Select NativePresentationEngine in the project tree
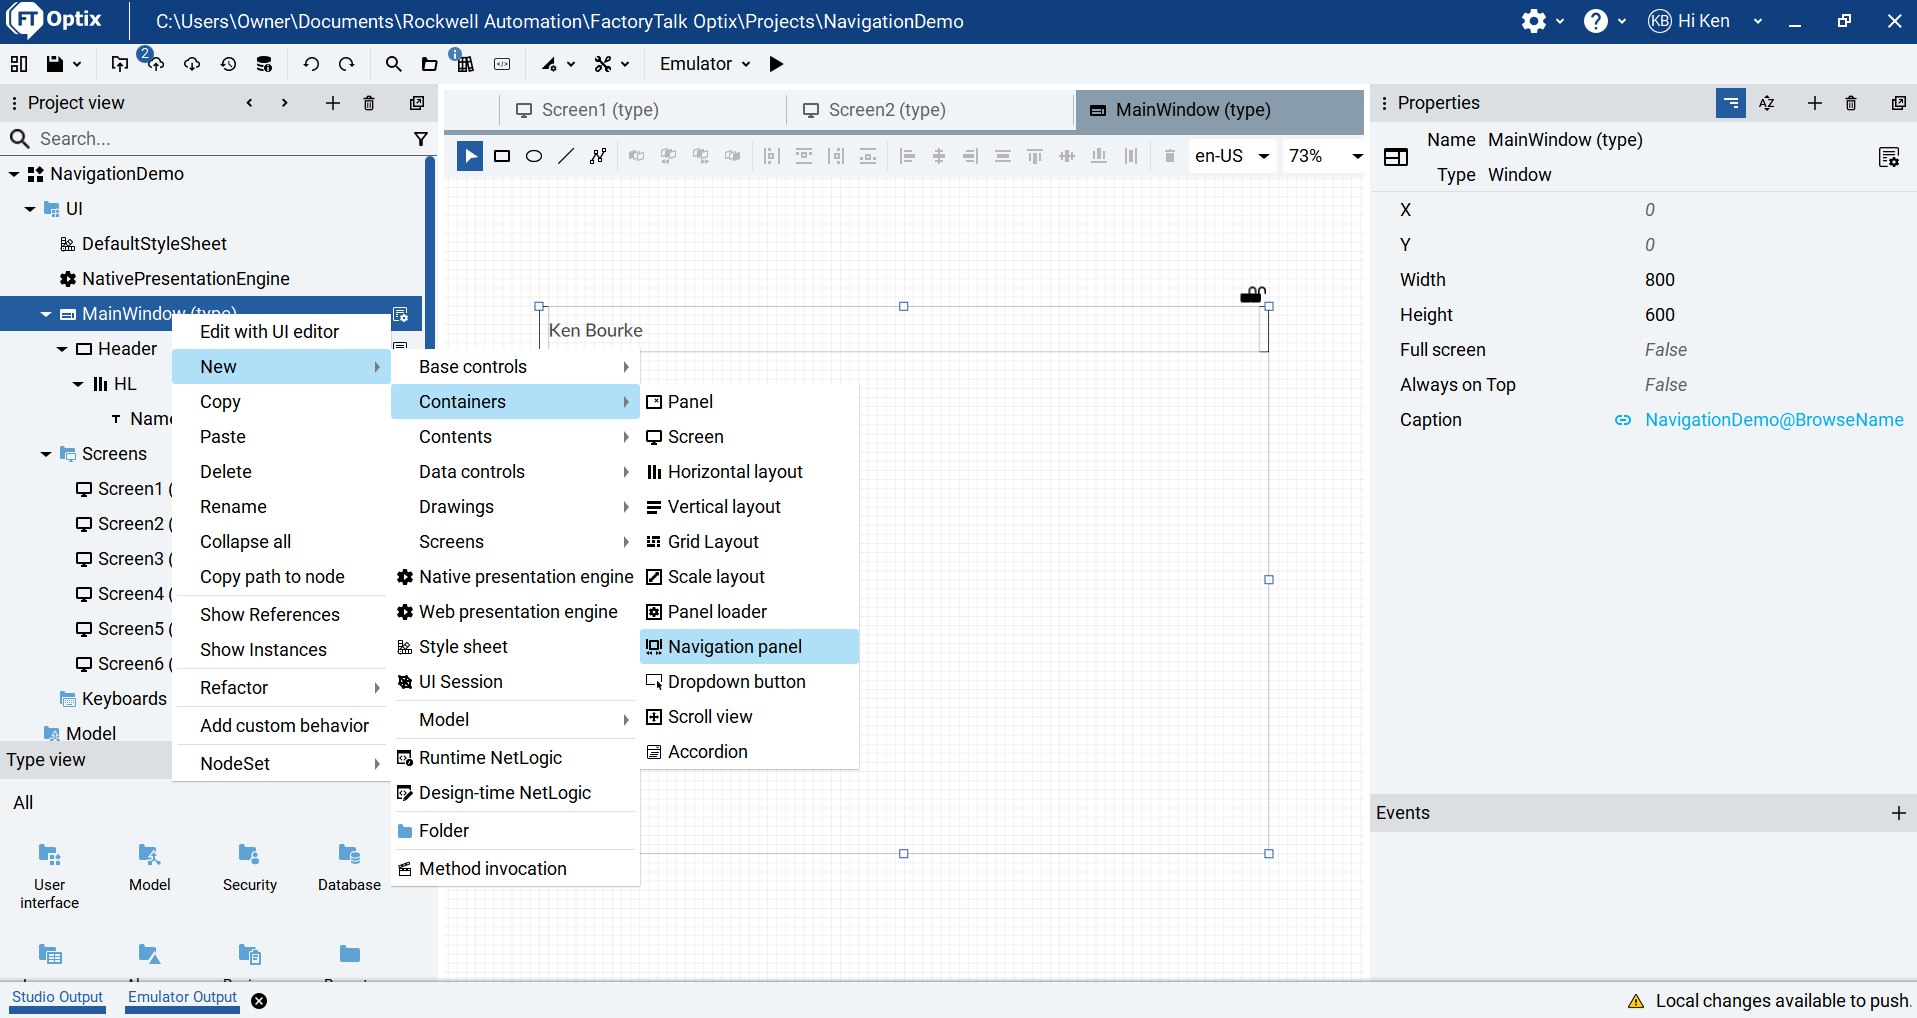 click(186, 279)
